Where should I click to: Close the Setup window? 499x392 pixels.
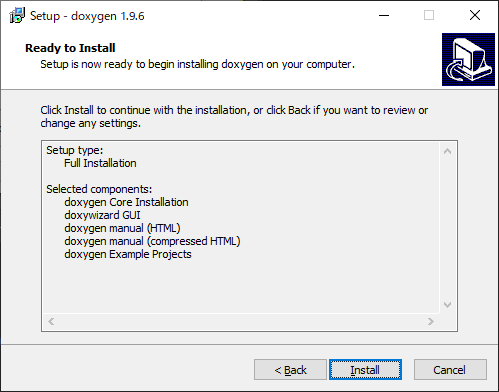475,15
